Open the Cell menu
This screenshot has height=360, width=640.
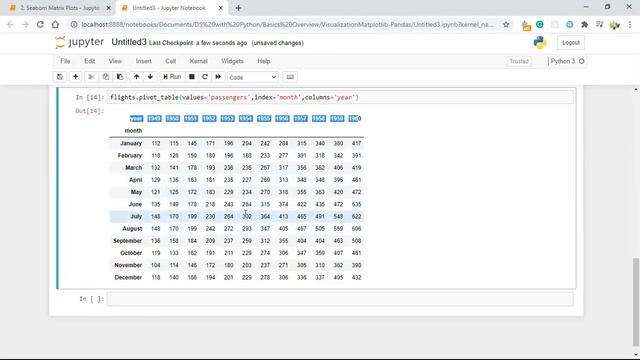pyautogui.click(x=170, y=61)
